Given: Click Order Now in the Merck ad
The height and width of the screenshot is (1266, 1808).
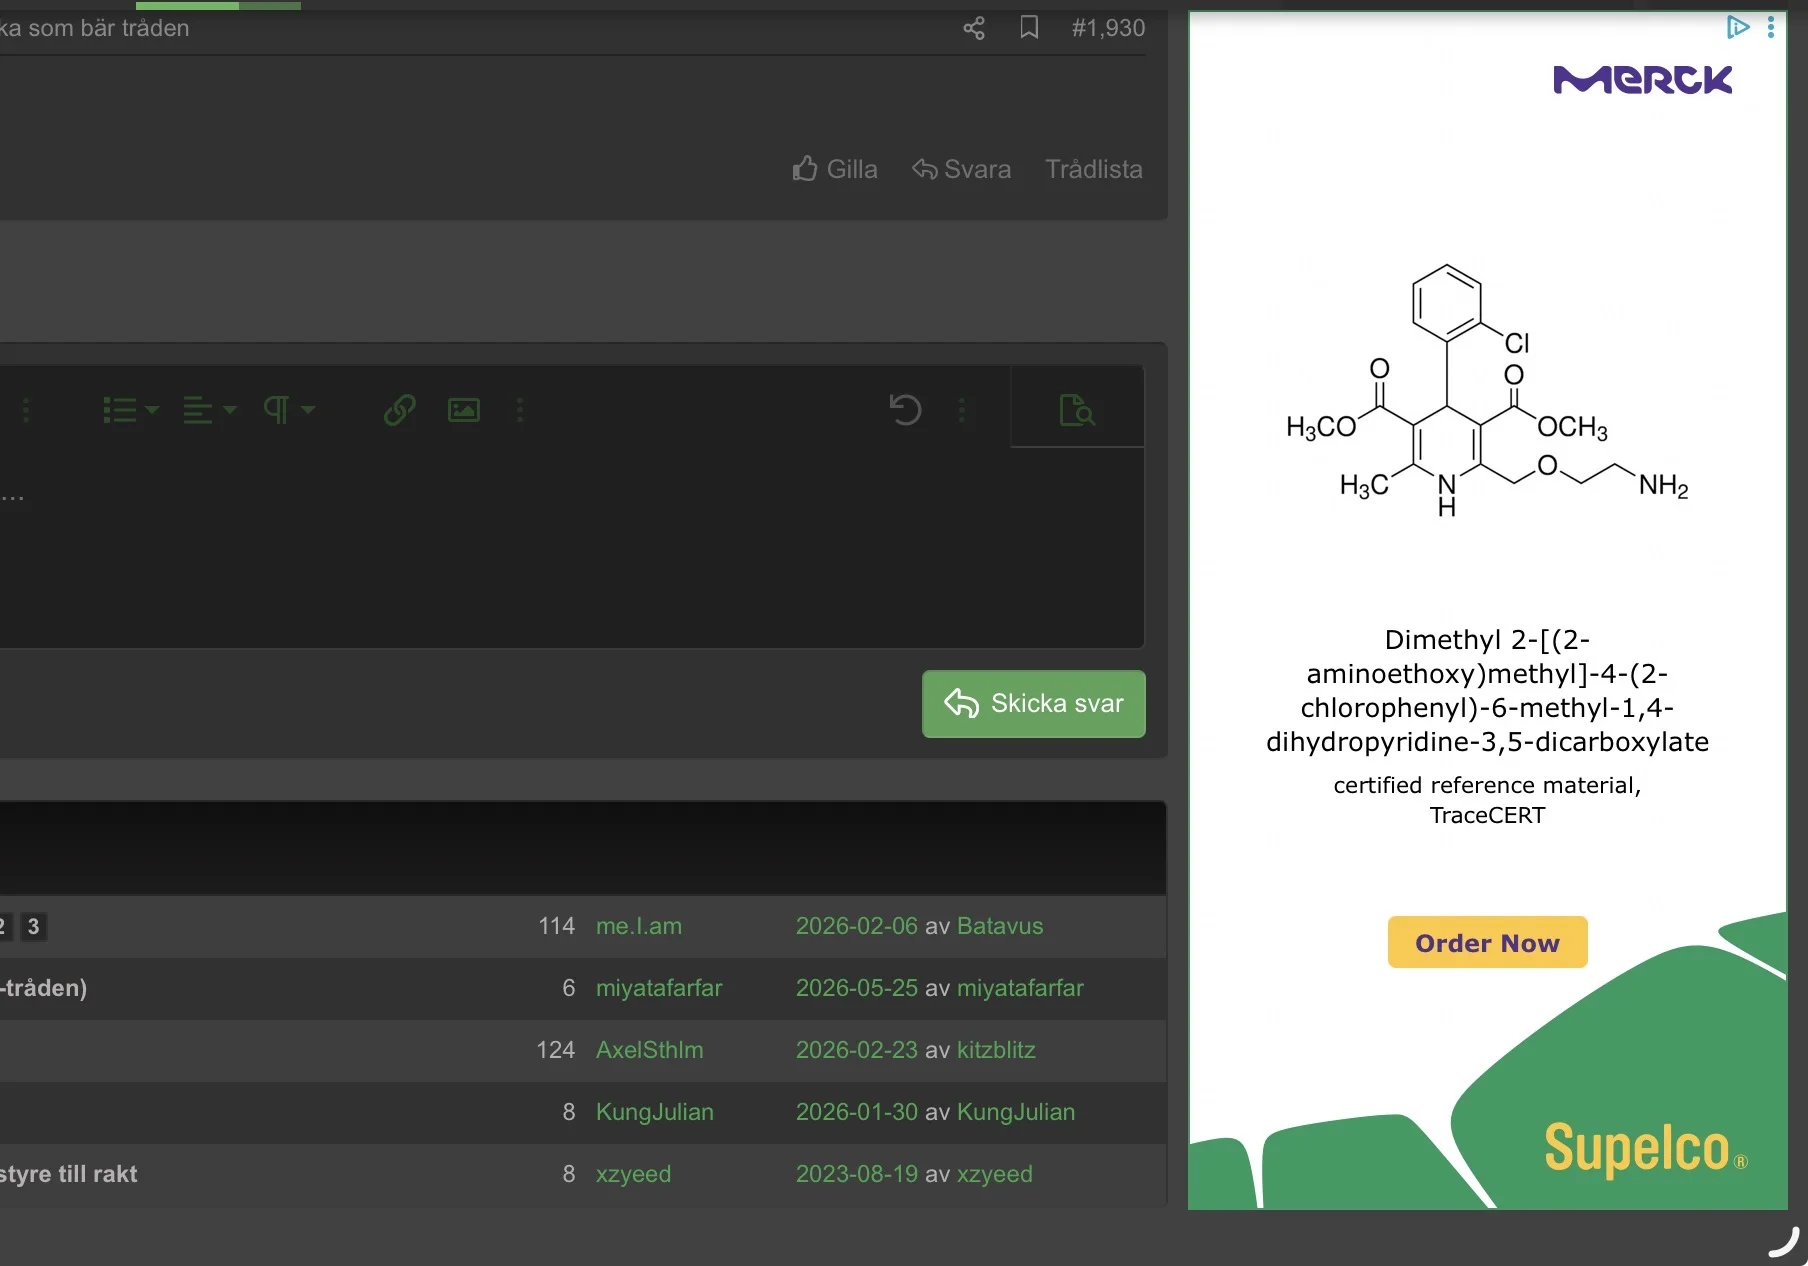Looking at the screenshot, I should pyautogui.click(x=1487, y=942).
